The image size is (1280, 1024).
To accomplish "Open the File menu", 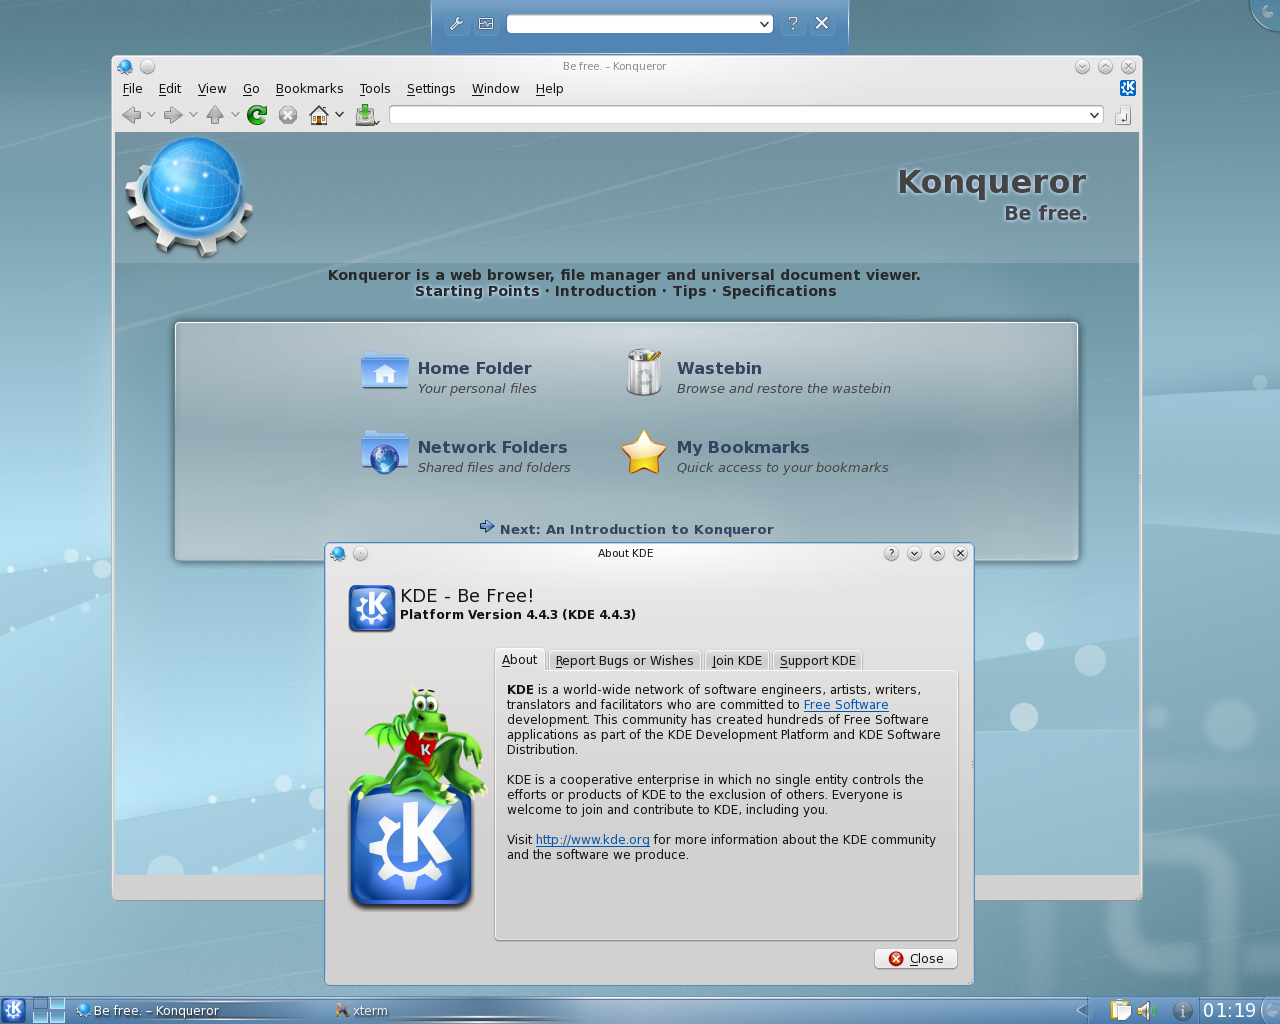I will [x=132, y=88].
